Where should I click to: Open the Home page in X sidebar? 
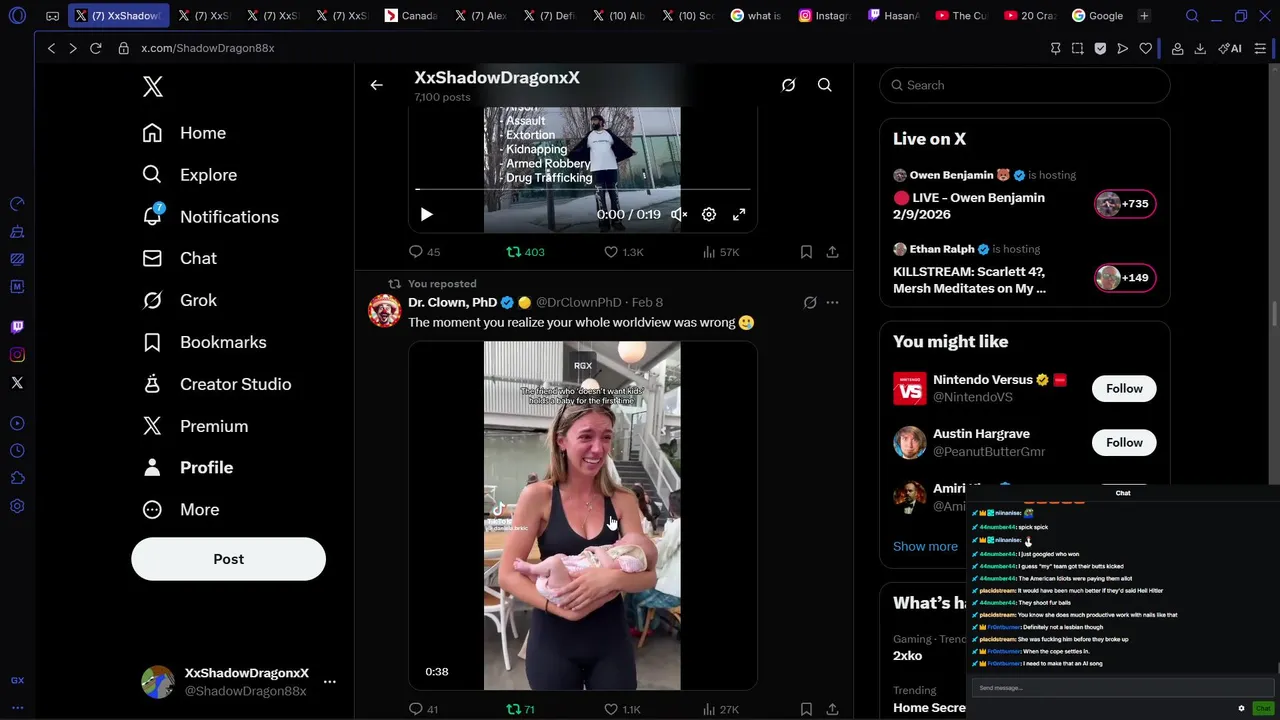(x=185, y=133)
